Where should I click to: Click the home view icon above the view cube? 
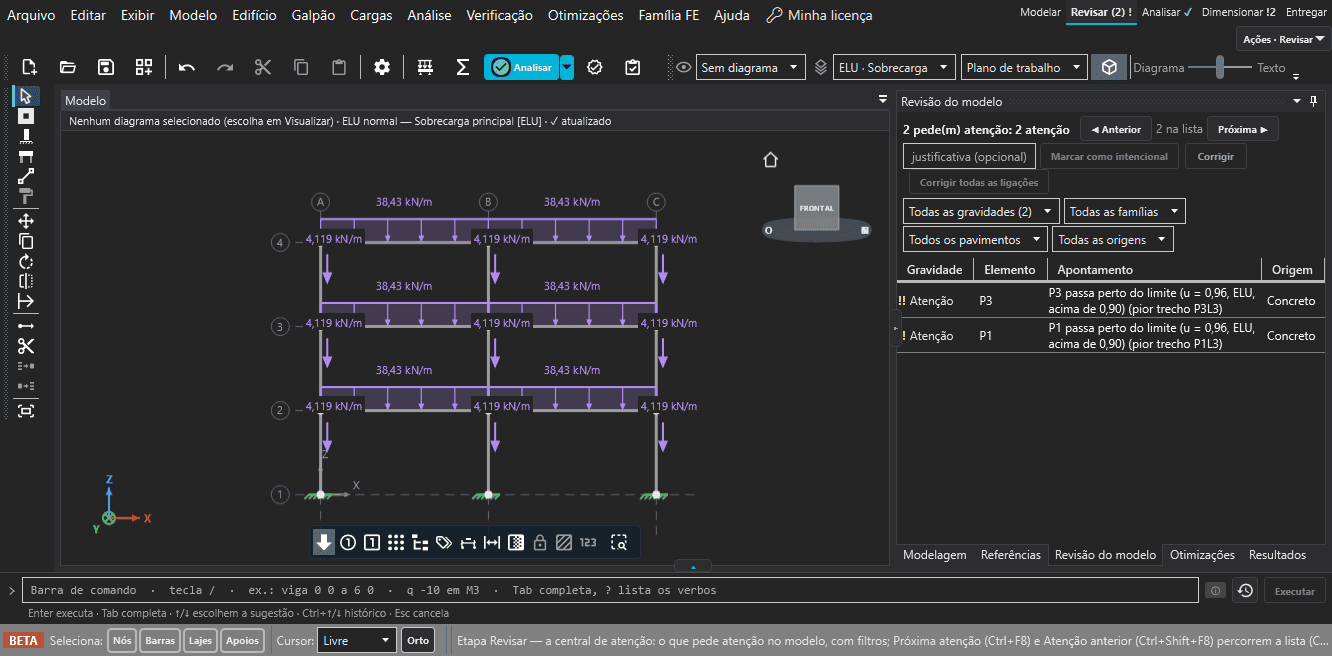(x=770, y=160)
